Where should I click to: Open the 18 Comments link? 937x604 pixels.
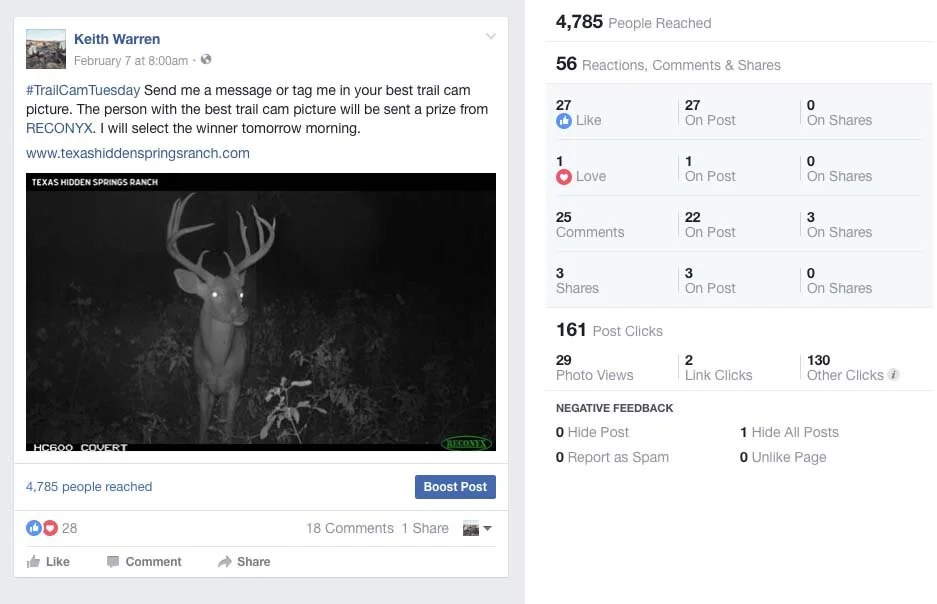(x=350, y=528)
